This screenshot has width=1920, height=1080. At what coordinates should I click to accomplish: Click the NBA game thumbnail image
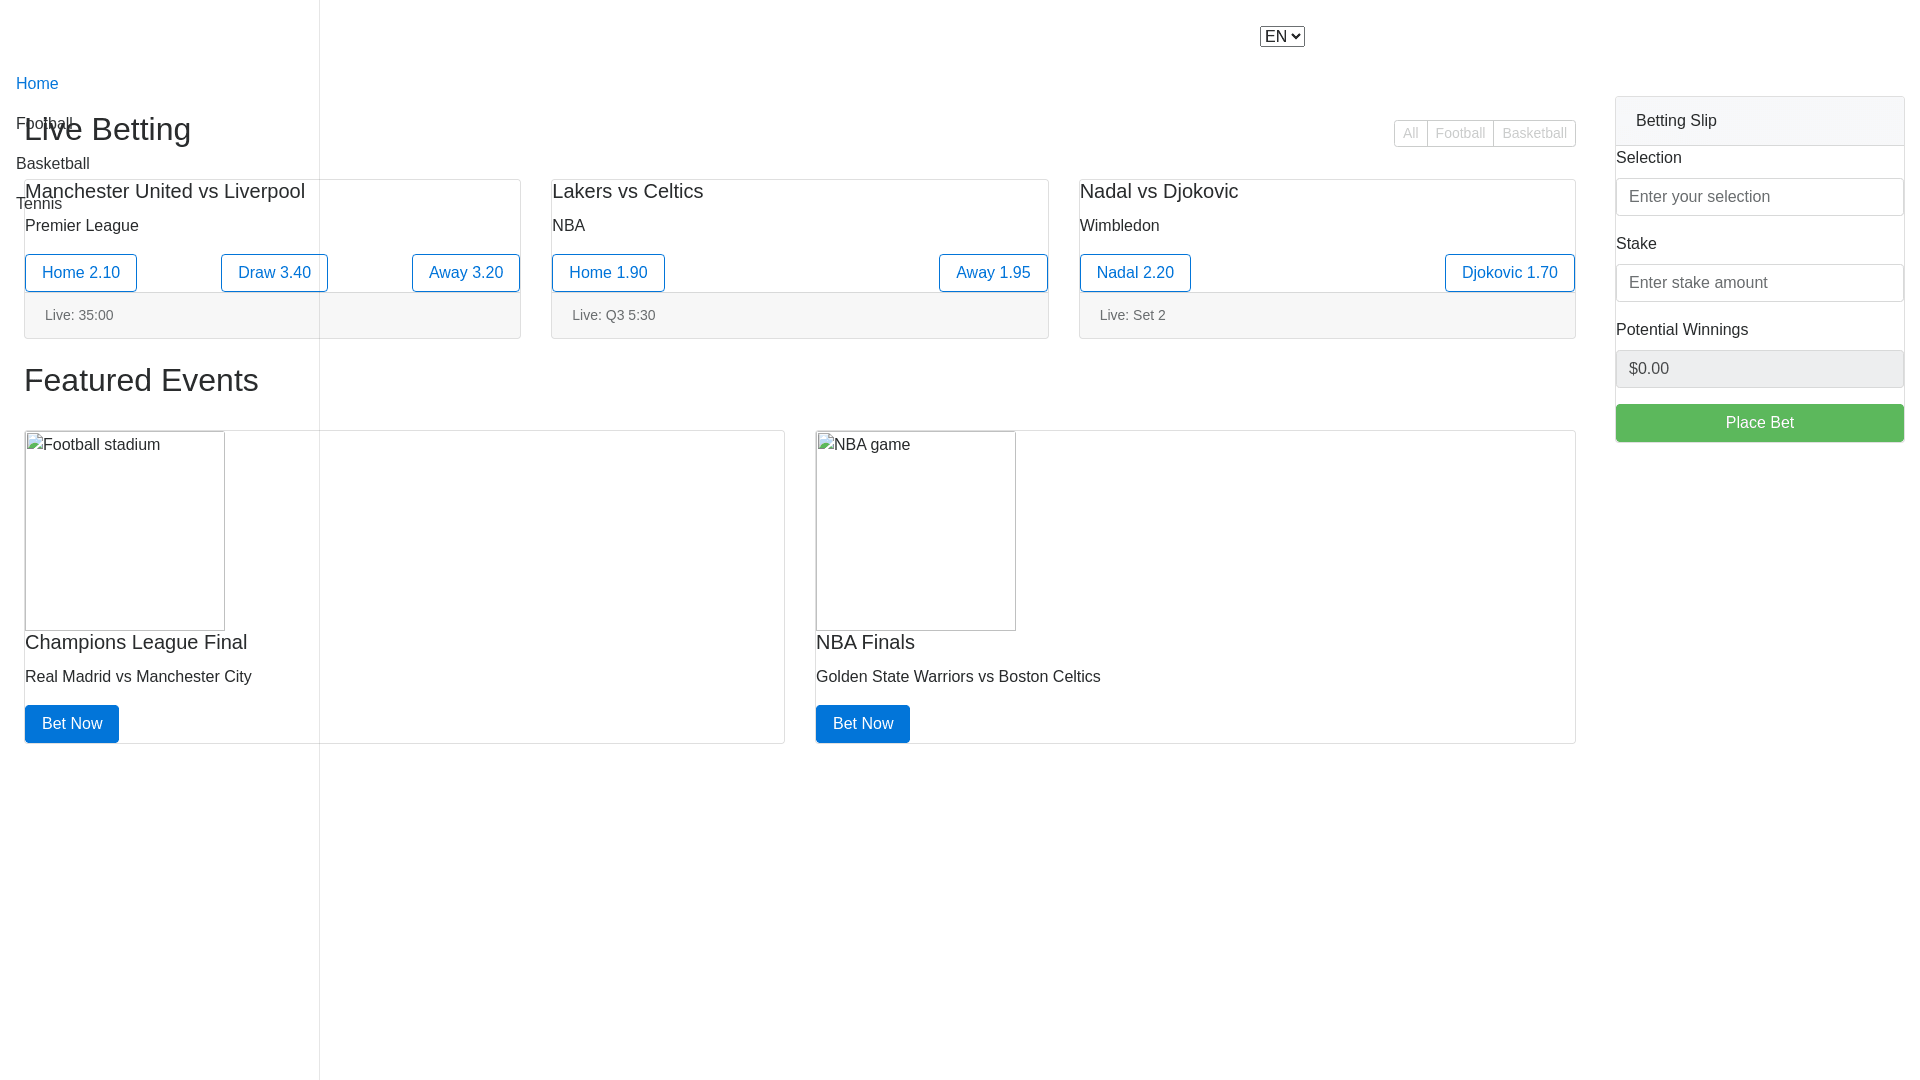click(x=916, y=531)
